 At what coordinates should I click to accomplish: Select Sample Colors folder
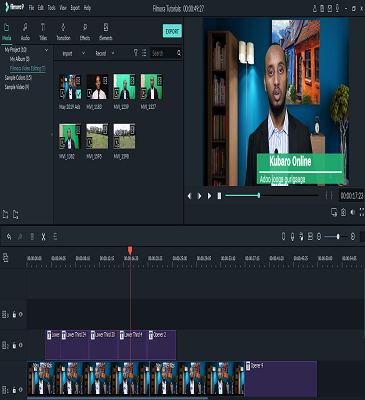(18, 78)
